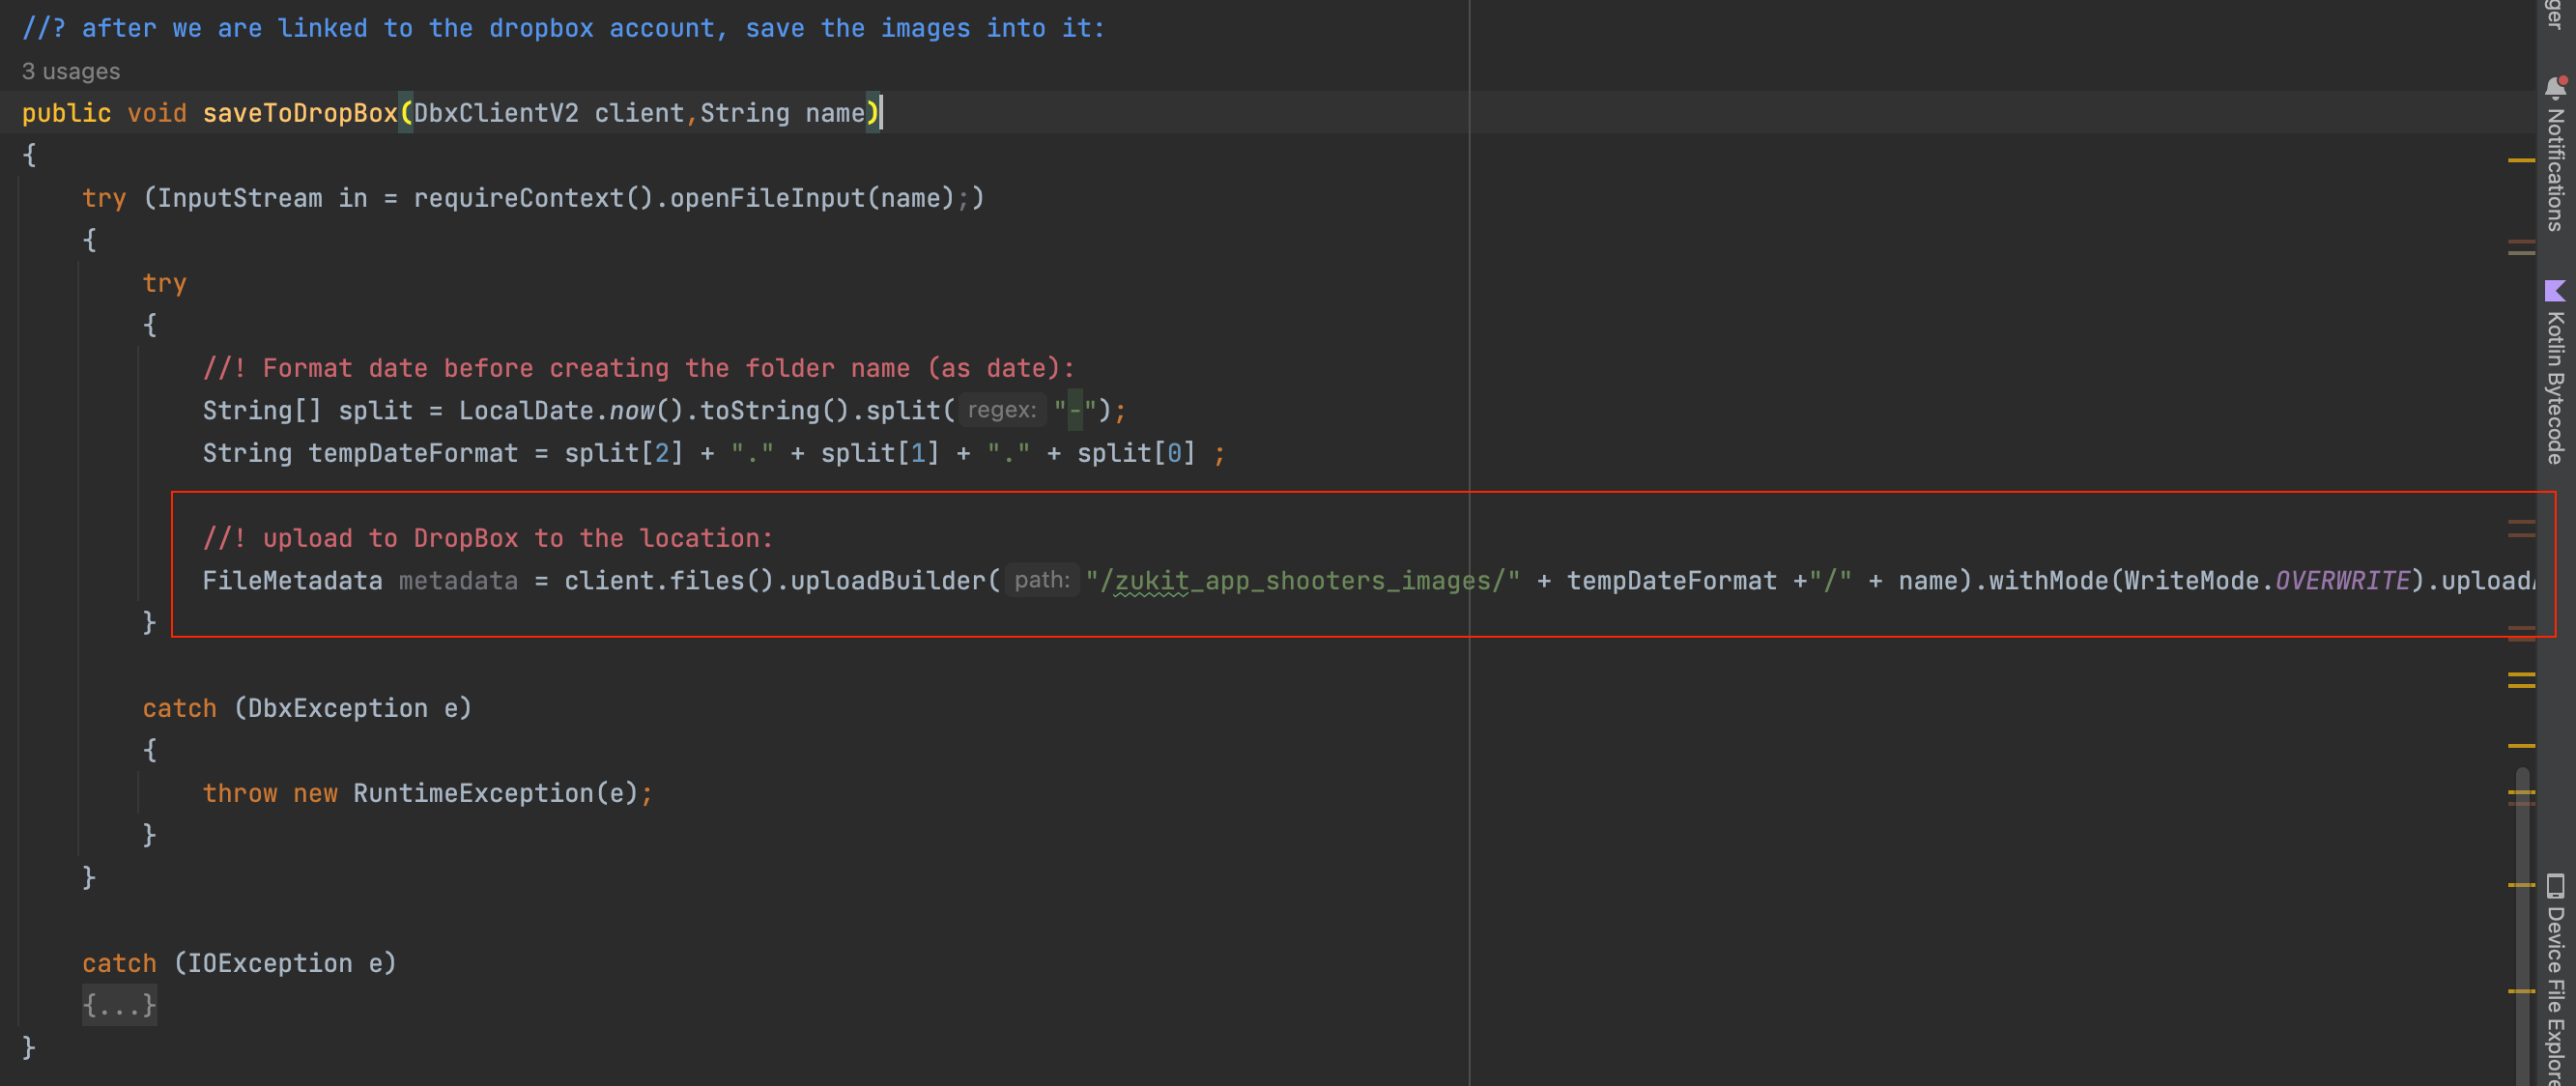The width and height of the screenshot is (2576, 1086).
Task: Click the 'public' keyword
Action: [x=66, y=113]
